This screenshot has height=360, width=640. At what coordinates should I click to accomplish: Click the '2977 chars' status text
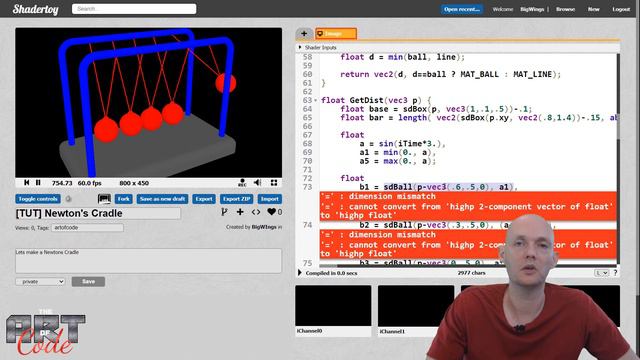(x=471, y=273)
